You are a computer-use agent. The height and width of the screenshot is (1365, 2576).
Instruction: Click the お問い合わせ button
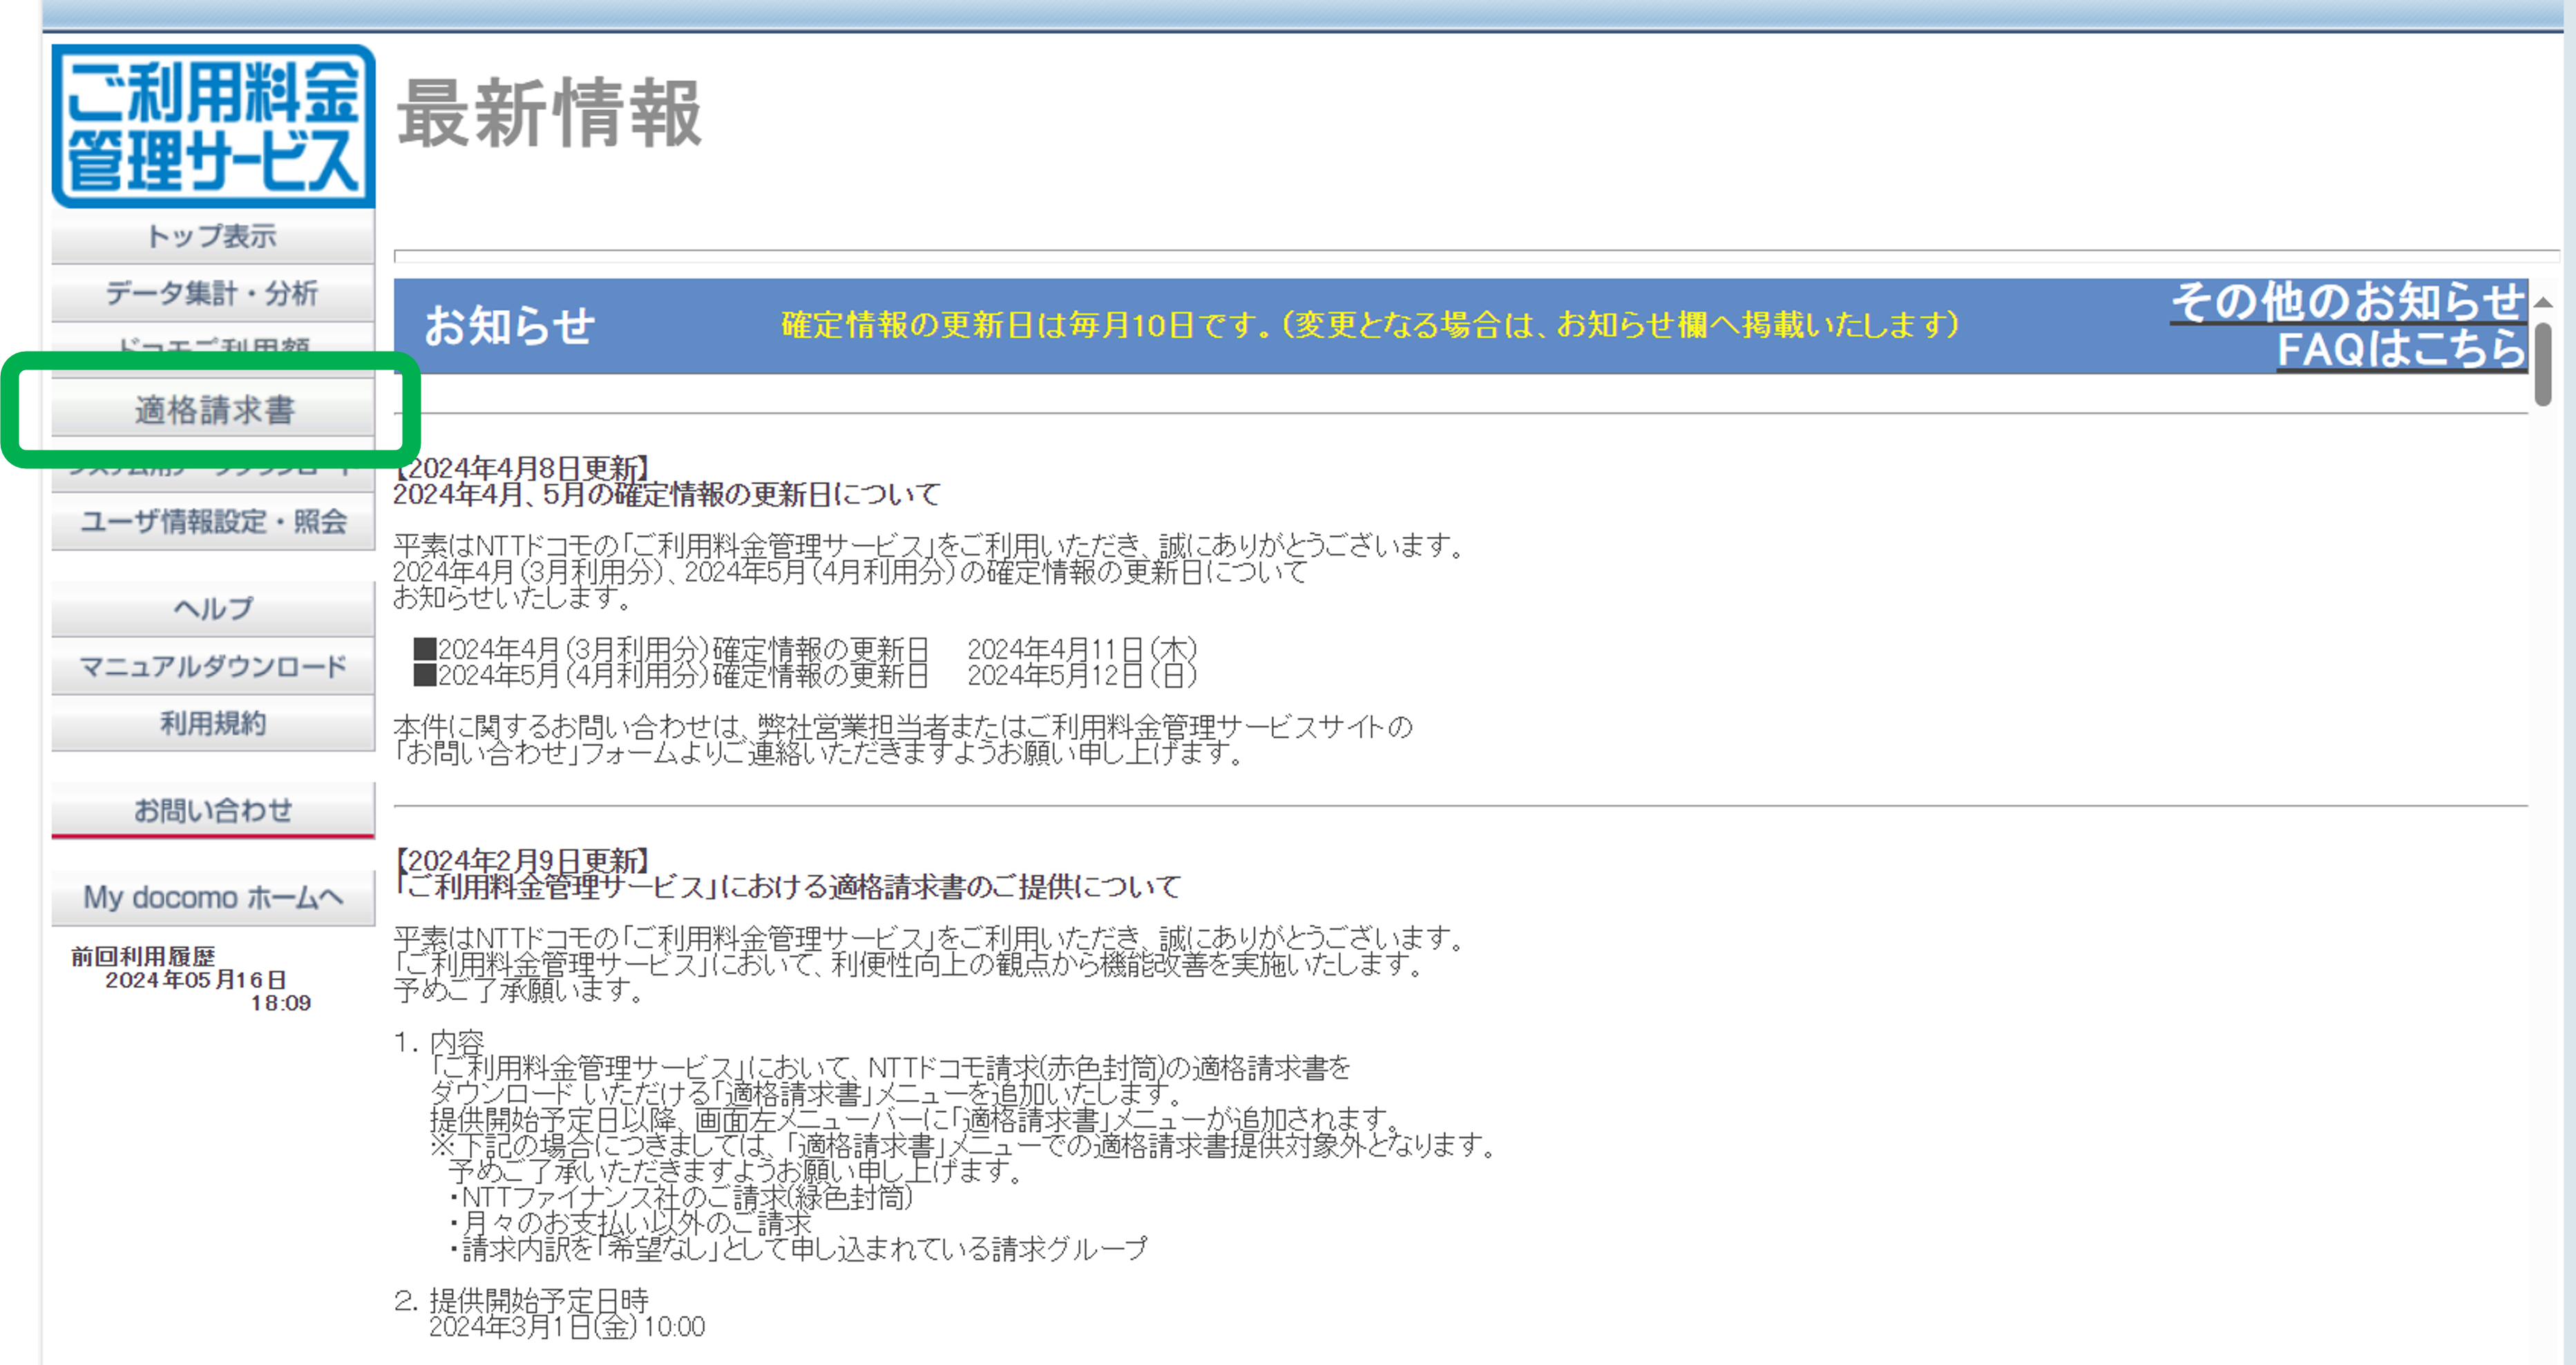[213, 810]
